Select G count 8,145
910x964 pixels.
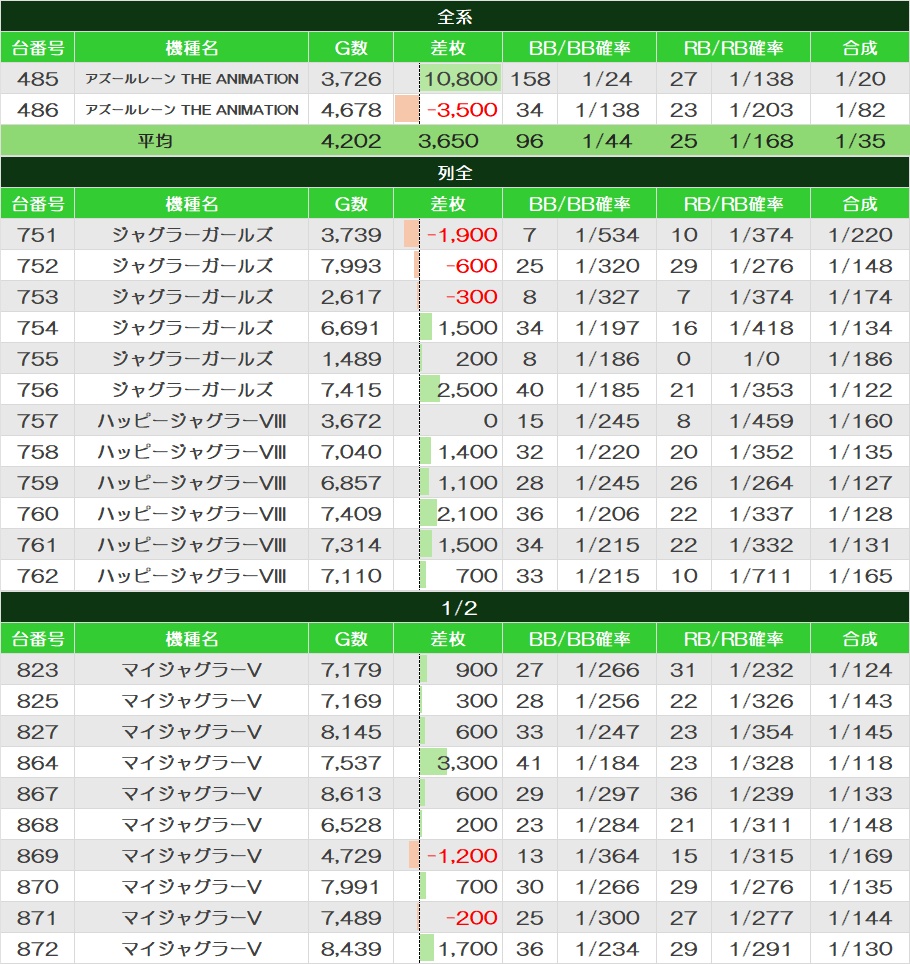click(351, 732)
